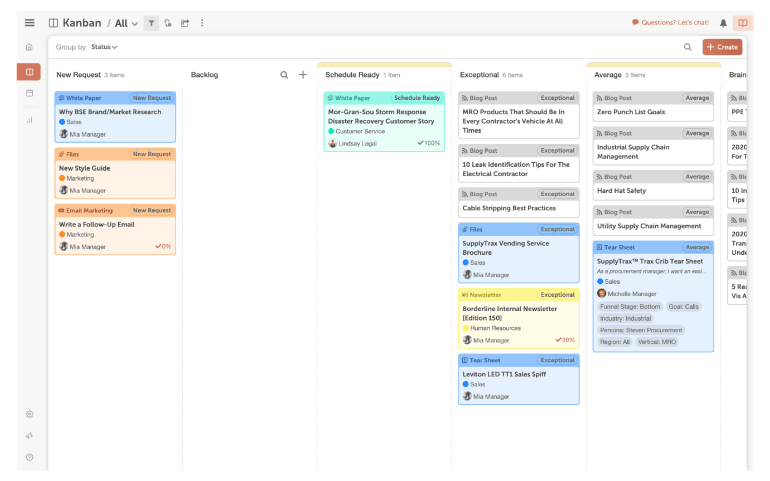Click the search magnifier beside Create
This screenshot has width=770, height=481.
pyautogui.click(x=688, y=47)
